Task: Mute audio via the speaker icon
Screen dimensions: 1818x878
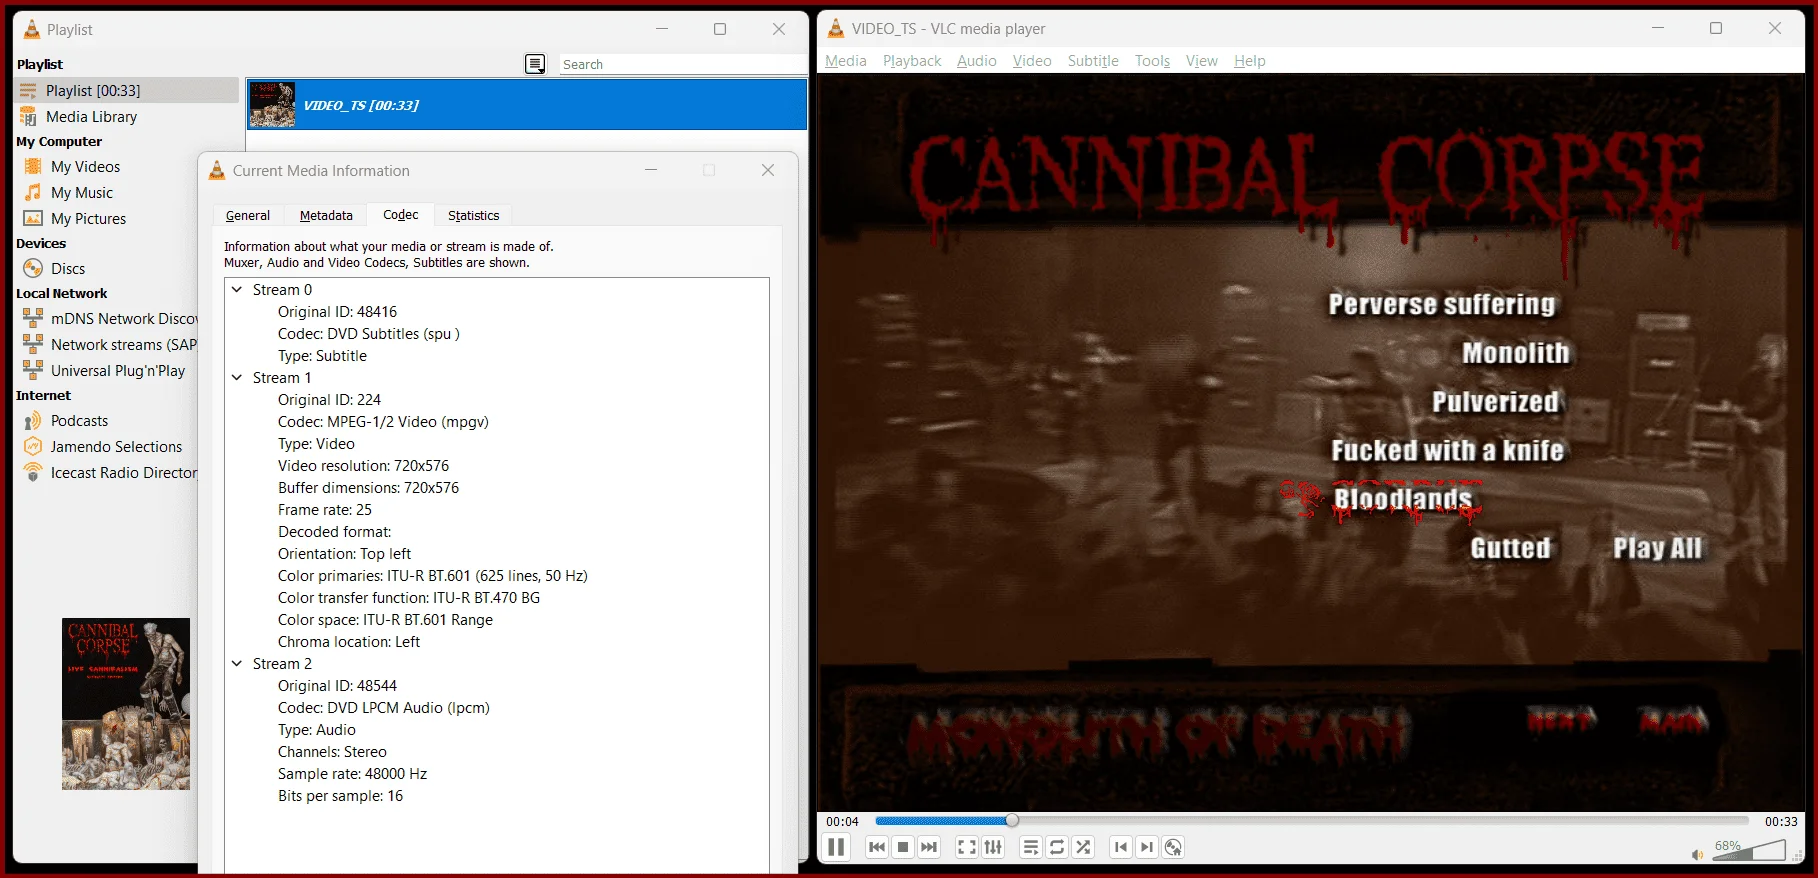Action: pyautogui.click(x=1697, y=854)
